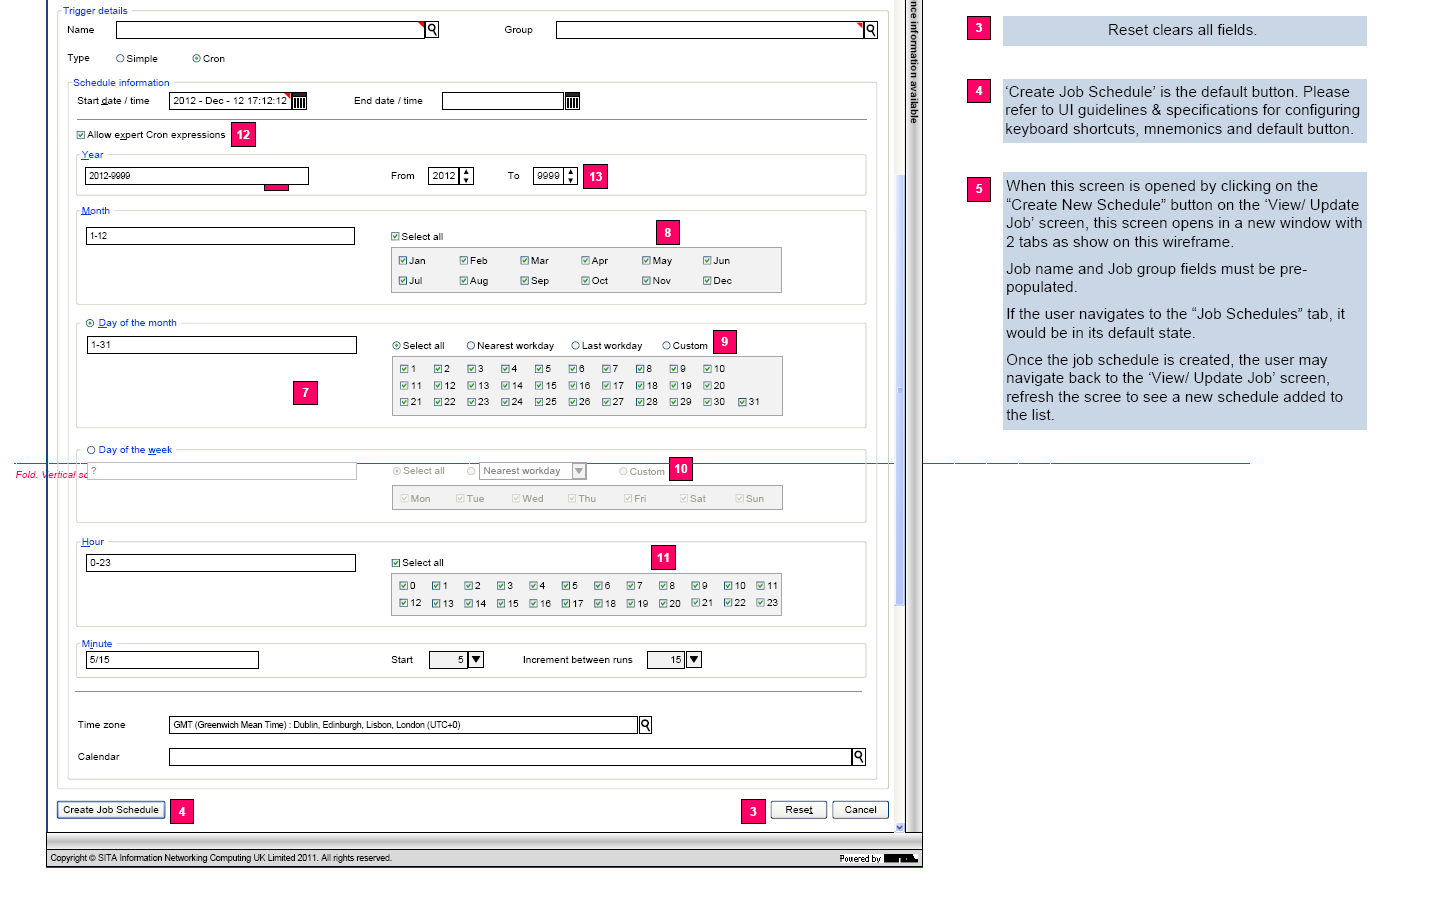
Task: Click the Create Job Schedule button
Action: (x=110, y=809)
